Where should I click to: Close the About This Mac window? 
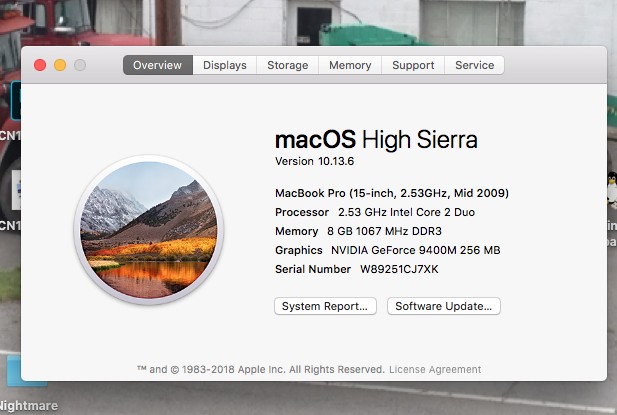[x=40, y=65]
